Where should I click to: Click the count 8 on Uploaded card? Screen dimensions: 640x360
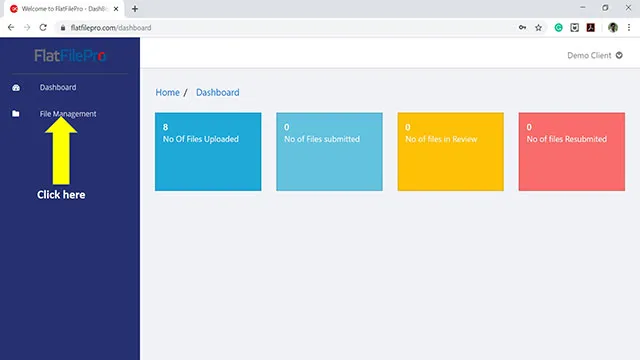[x=165, y=127]
